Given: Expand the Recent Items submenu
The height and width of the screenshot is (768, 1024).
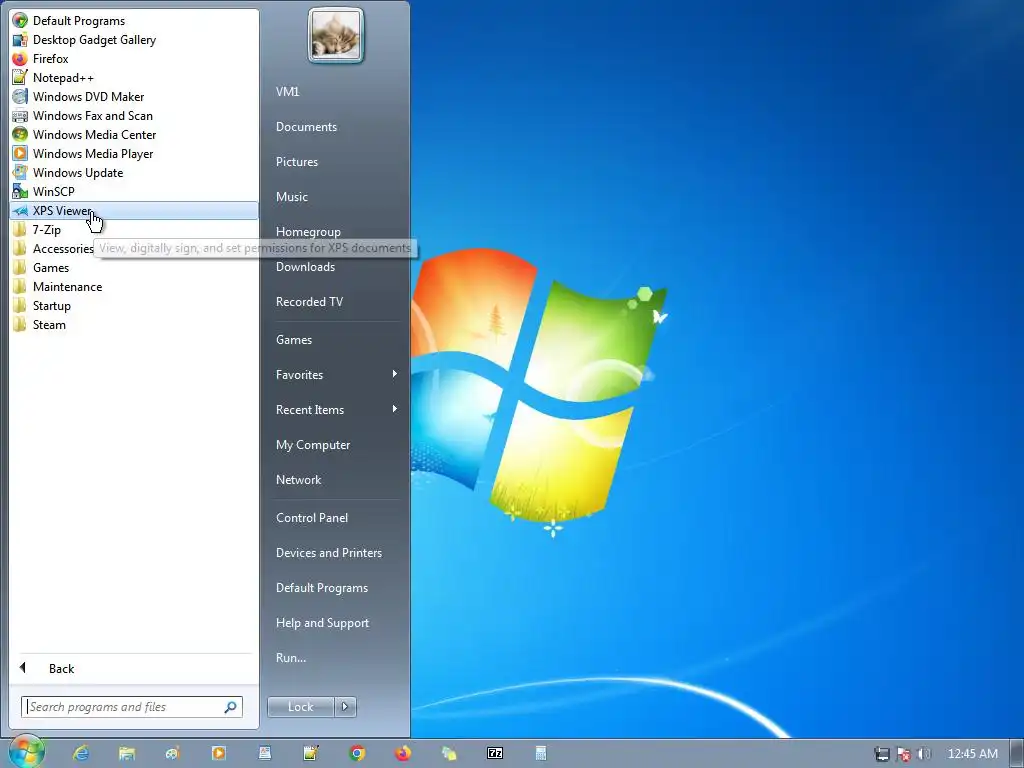Looking at the screenshot, I should pos(334,409).
